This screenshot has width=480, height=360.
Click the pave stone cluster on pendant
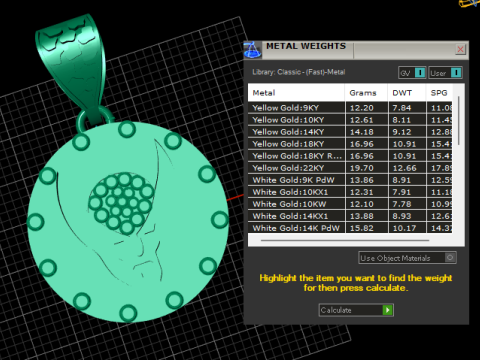pos(122,203)
